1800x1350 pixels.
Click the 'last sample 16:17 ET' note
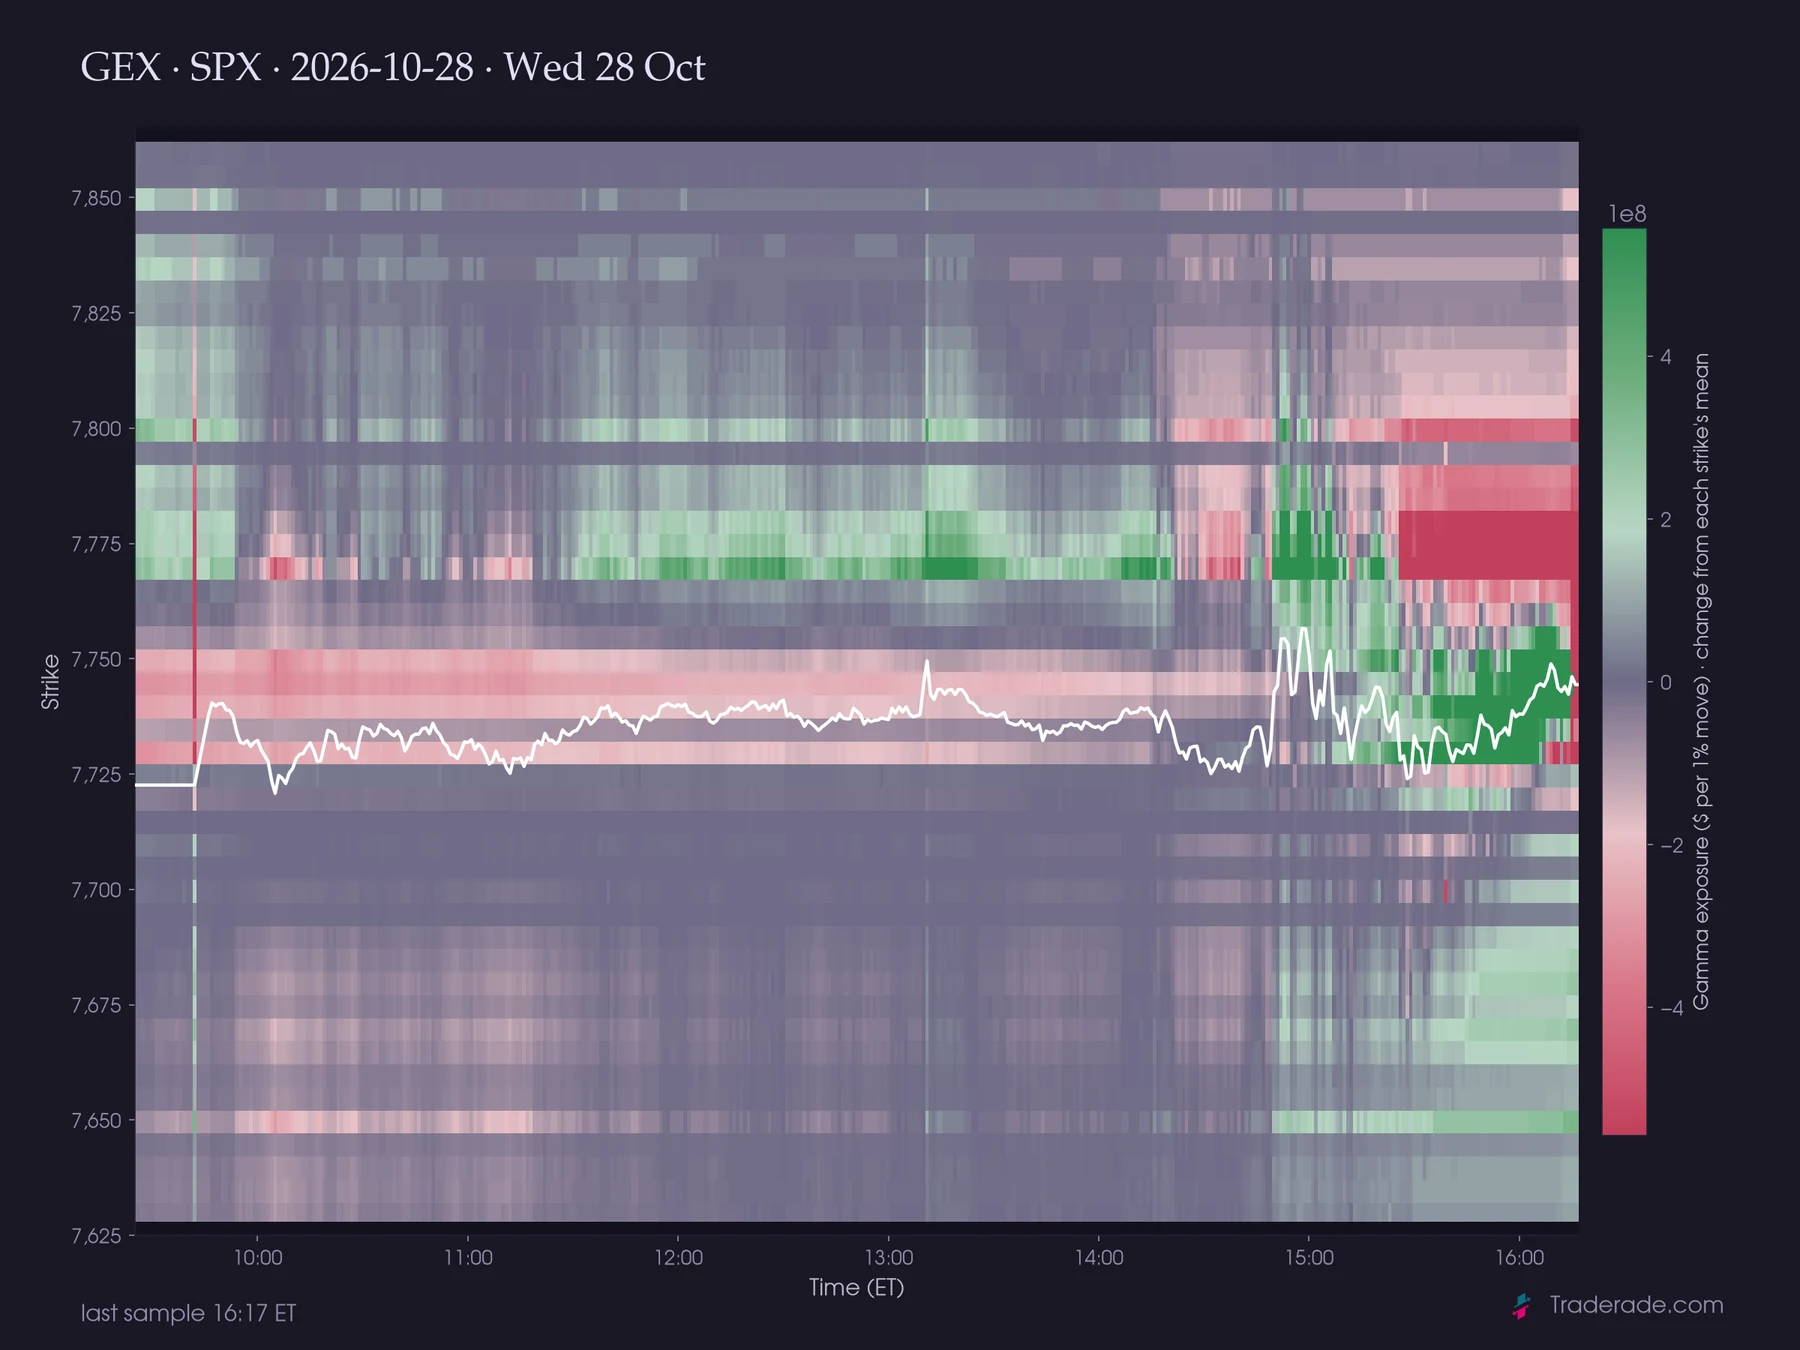[188, 1313]
